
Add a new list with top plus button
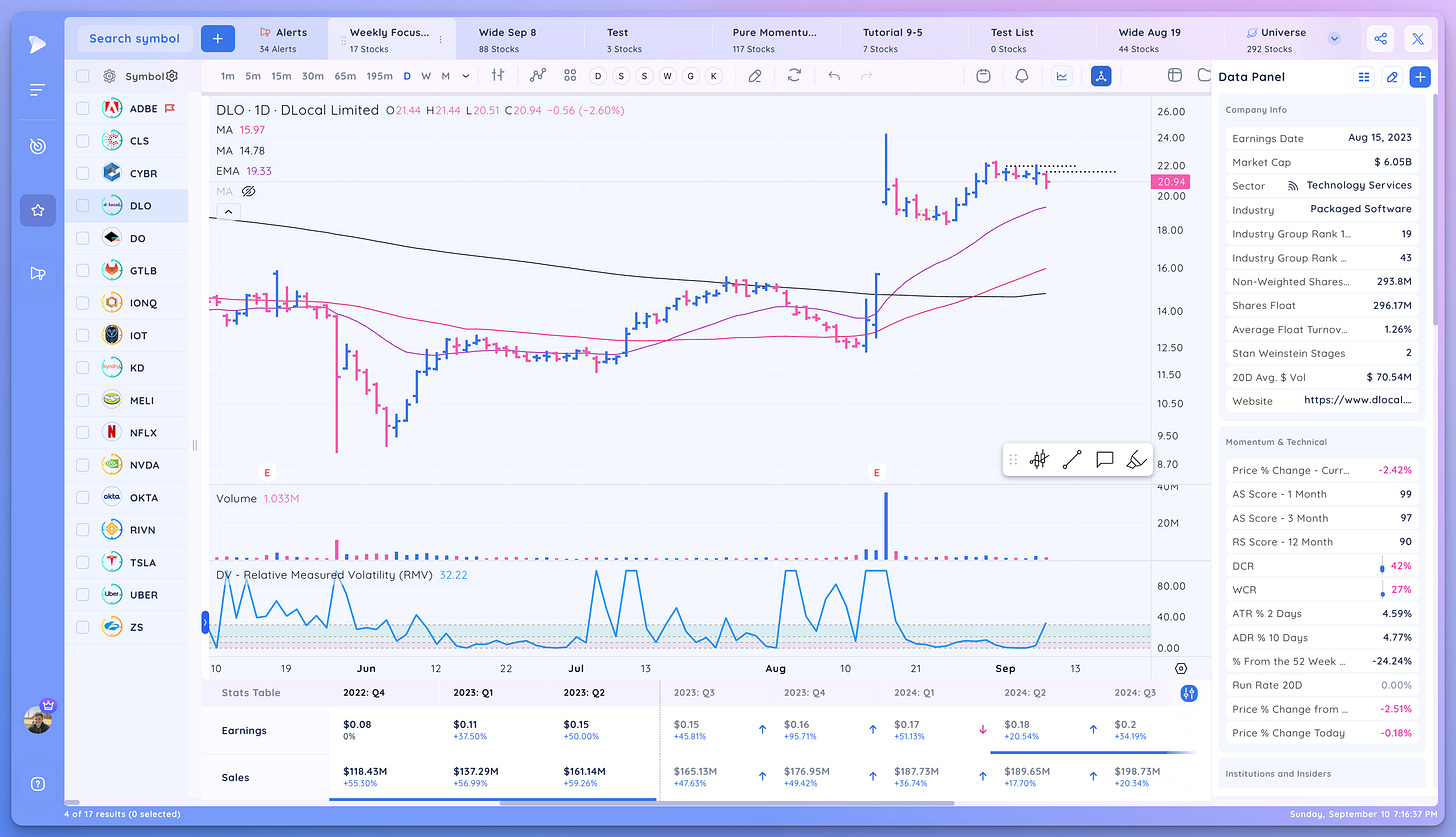217,38
